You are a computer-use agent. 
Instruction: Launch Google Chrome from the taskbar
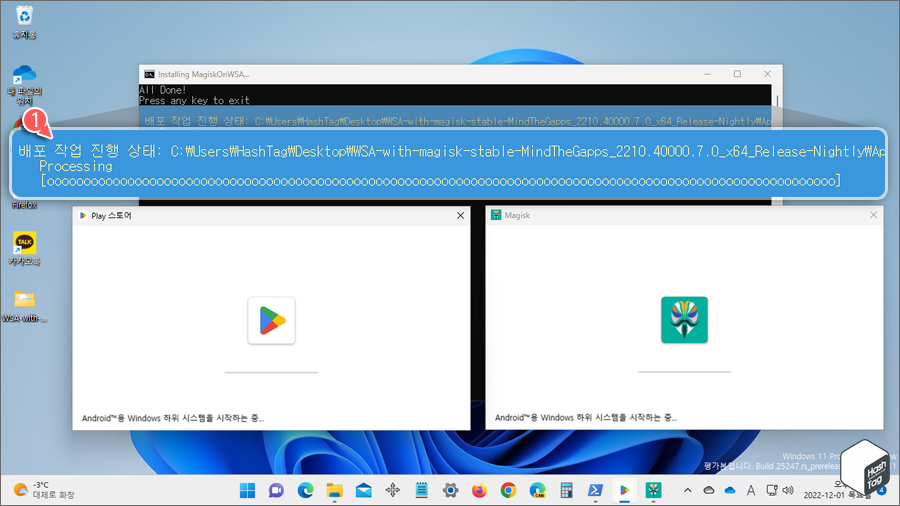[508, 491]
